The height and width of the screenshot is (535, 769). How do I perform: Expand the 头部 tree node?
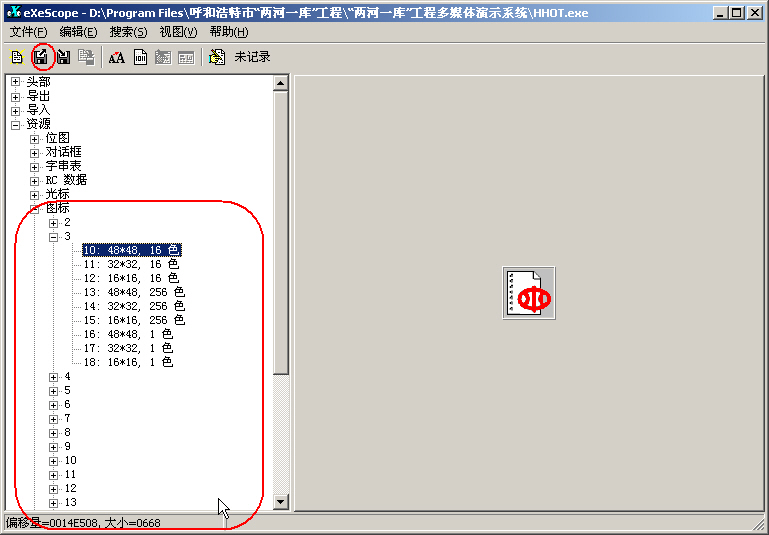coord(16,82)
